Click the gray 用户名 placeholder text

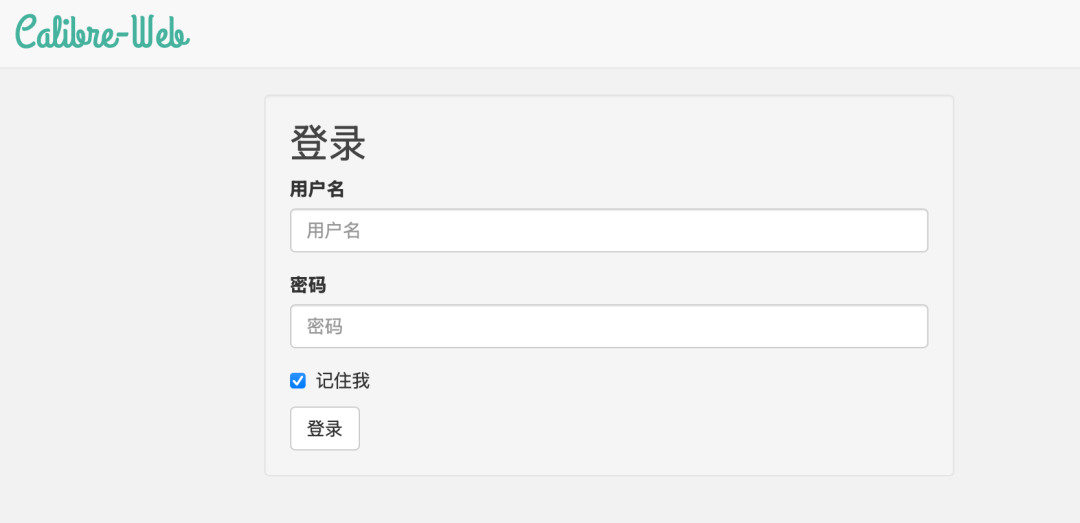tap(334, 230)
